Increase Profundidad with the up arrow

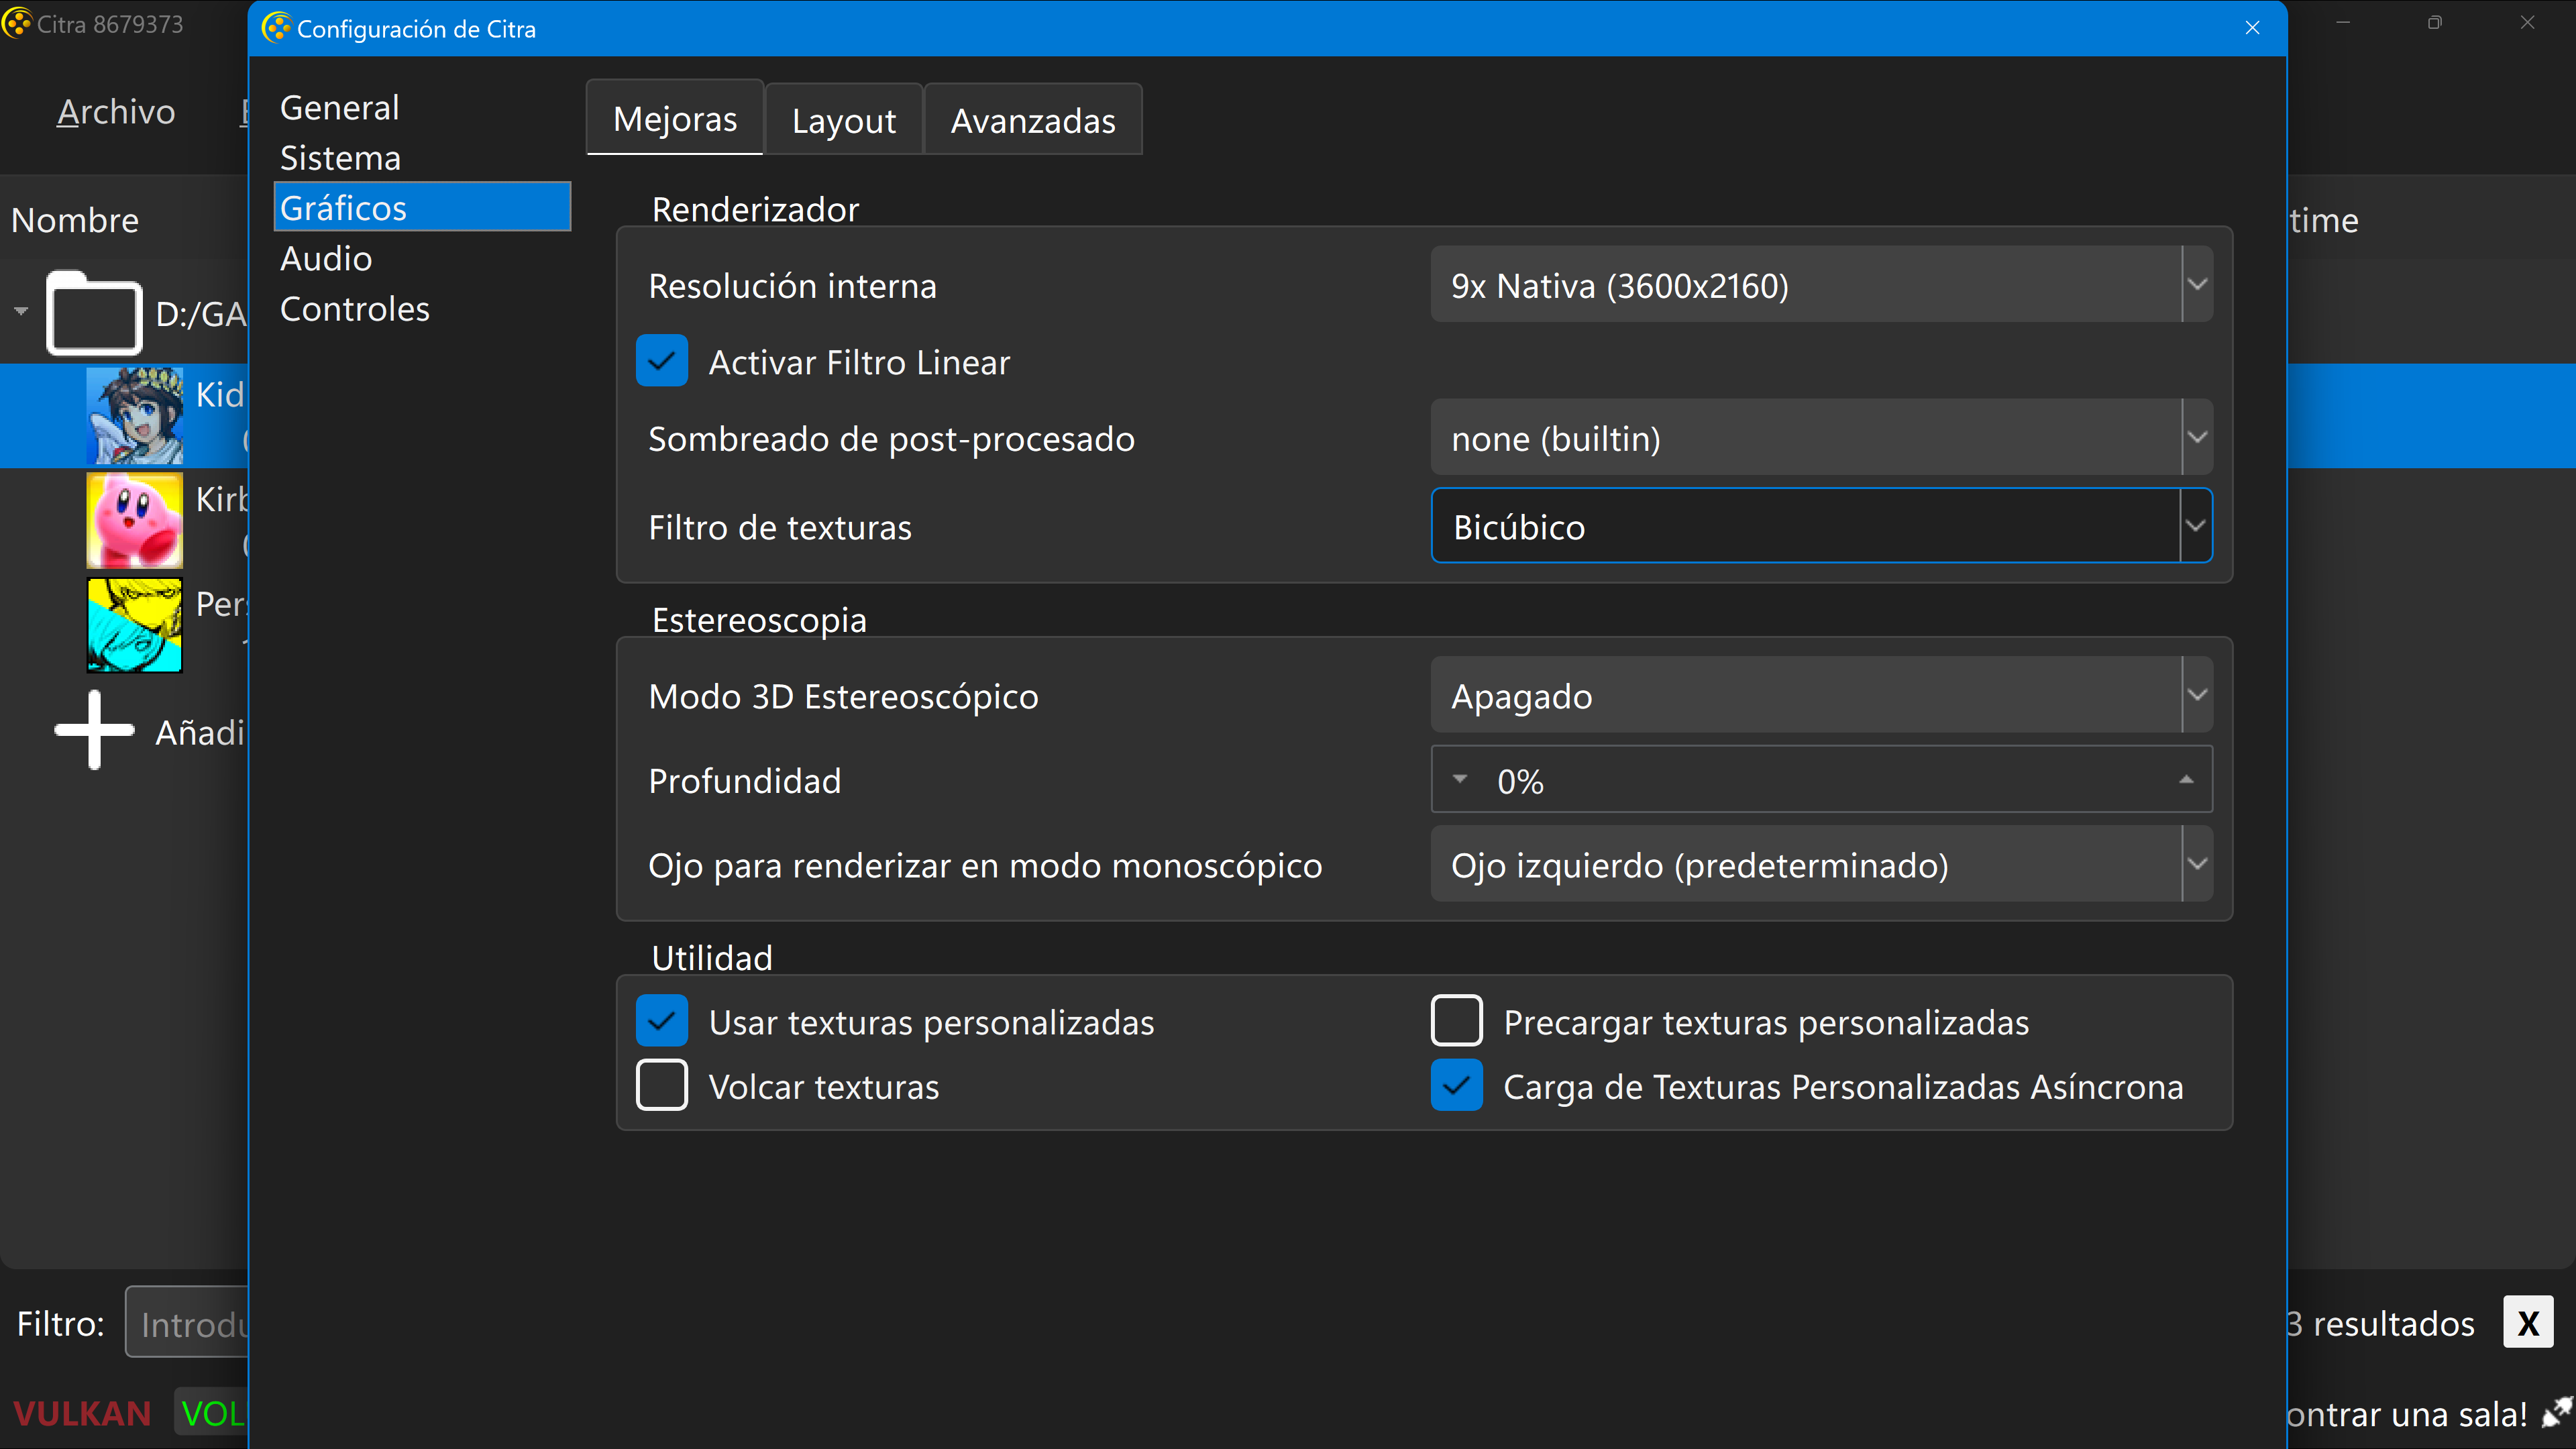point(2186,779)
